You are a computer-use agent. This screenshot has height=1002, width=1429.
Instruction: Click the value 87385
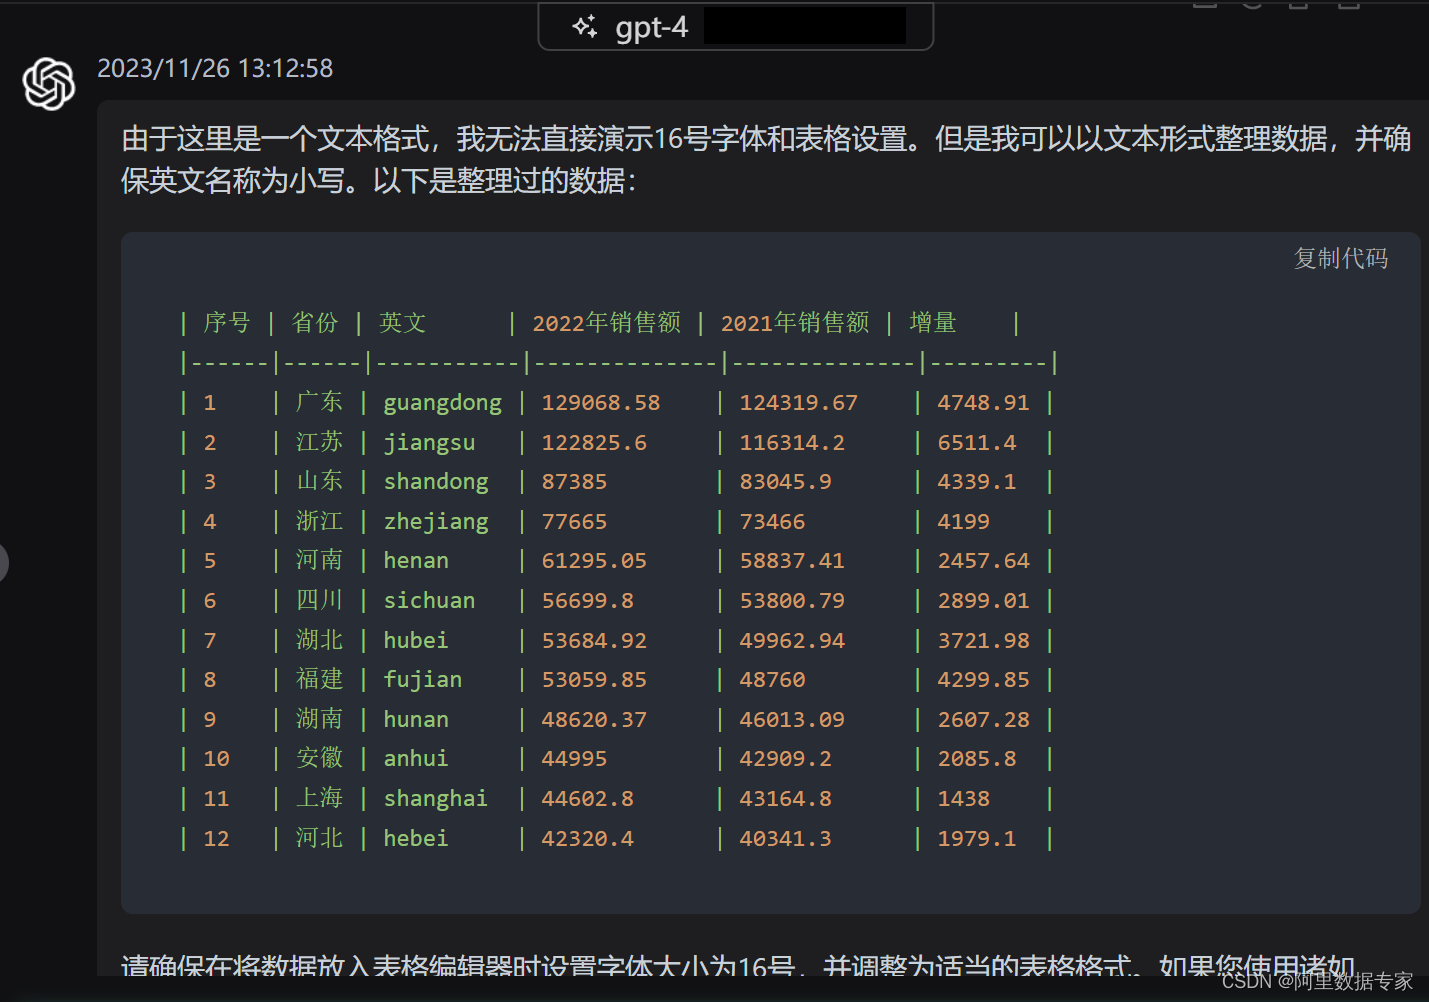click(x=574, y=482)
